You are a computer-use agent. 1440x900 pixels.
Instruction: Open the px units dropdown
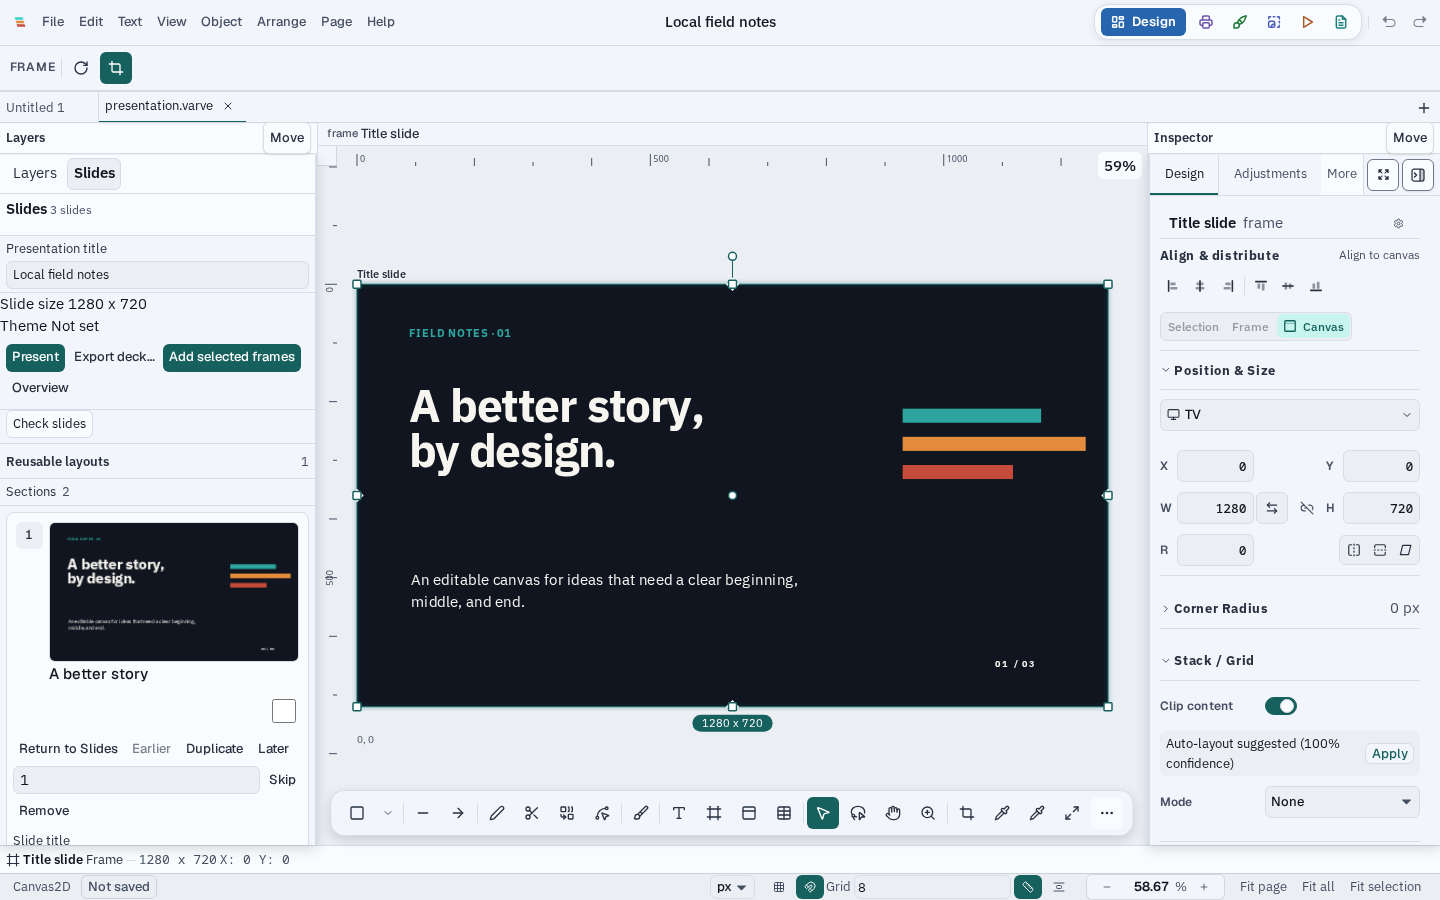pos(732,887)
